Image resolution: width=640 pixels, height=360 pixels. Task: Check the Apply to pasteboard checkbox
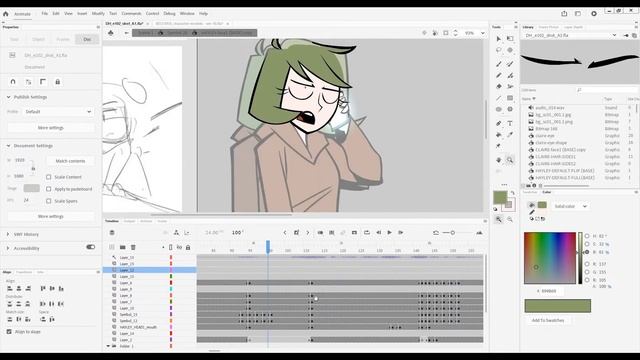[49, 189]
